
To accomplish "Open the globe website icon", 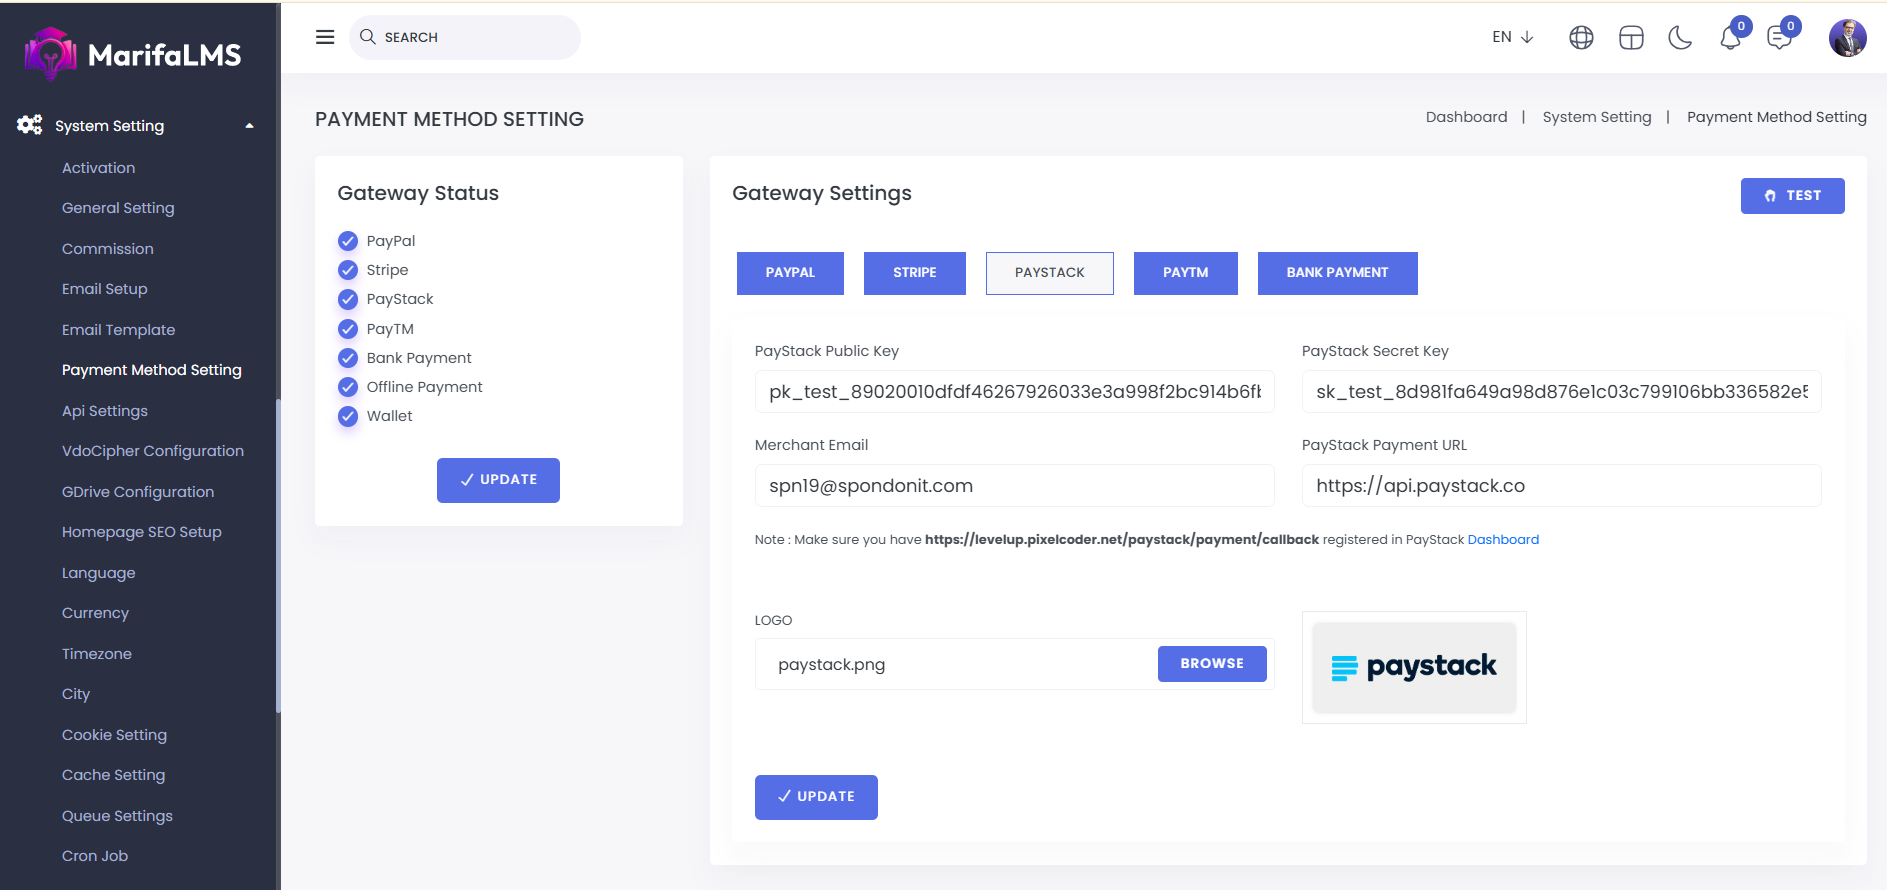I will click(1581, 38).
